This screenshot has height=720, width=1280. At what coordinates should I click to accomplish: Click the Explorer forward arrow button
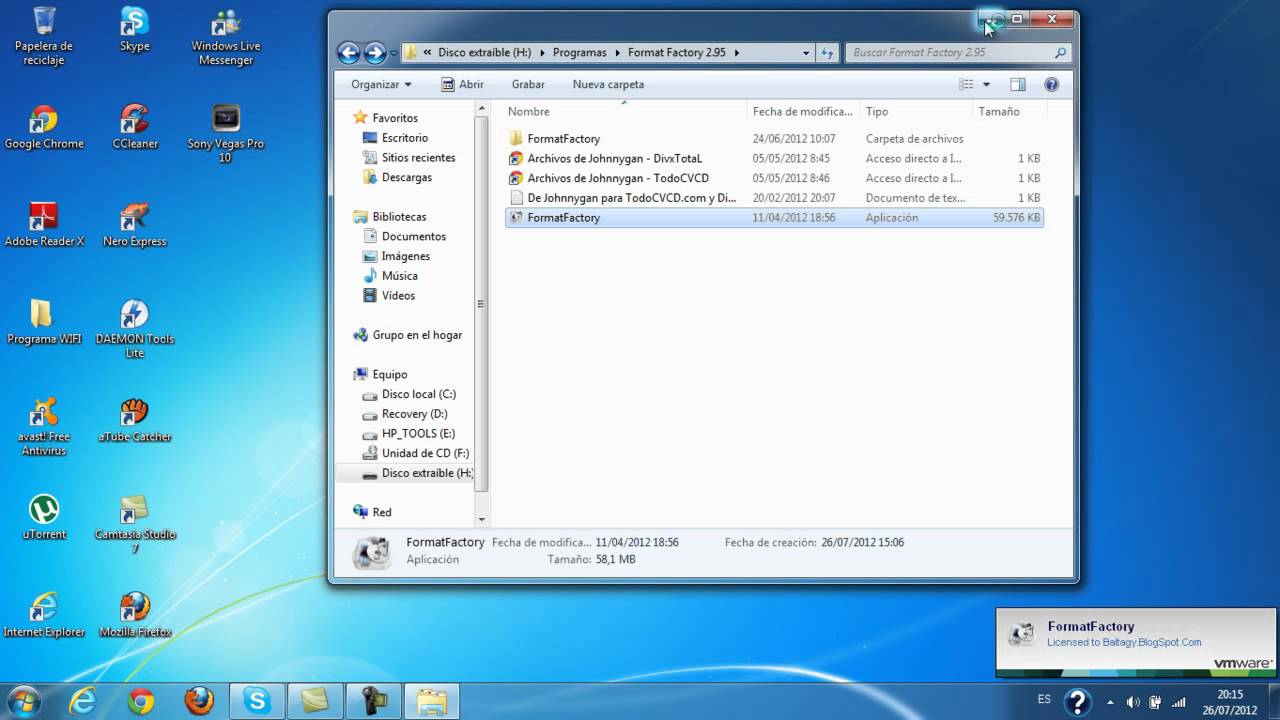tap(375, 53)
